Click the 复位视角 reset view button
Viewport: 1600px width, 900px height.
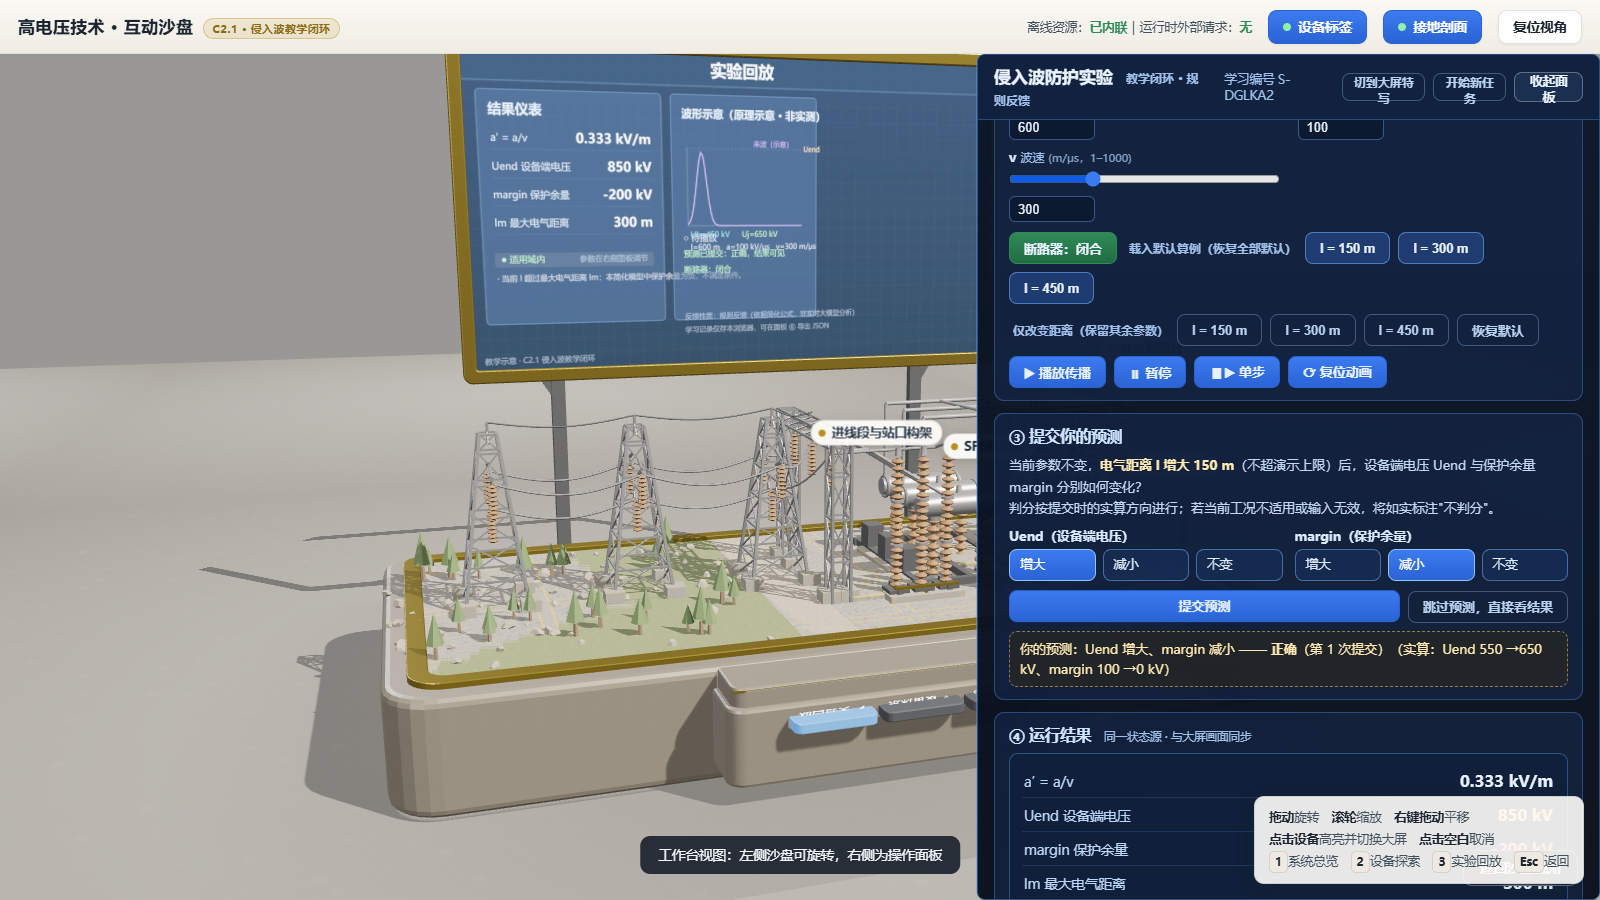[x=1539, y=27]
